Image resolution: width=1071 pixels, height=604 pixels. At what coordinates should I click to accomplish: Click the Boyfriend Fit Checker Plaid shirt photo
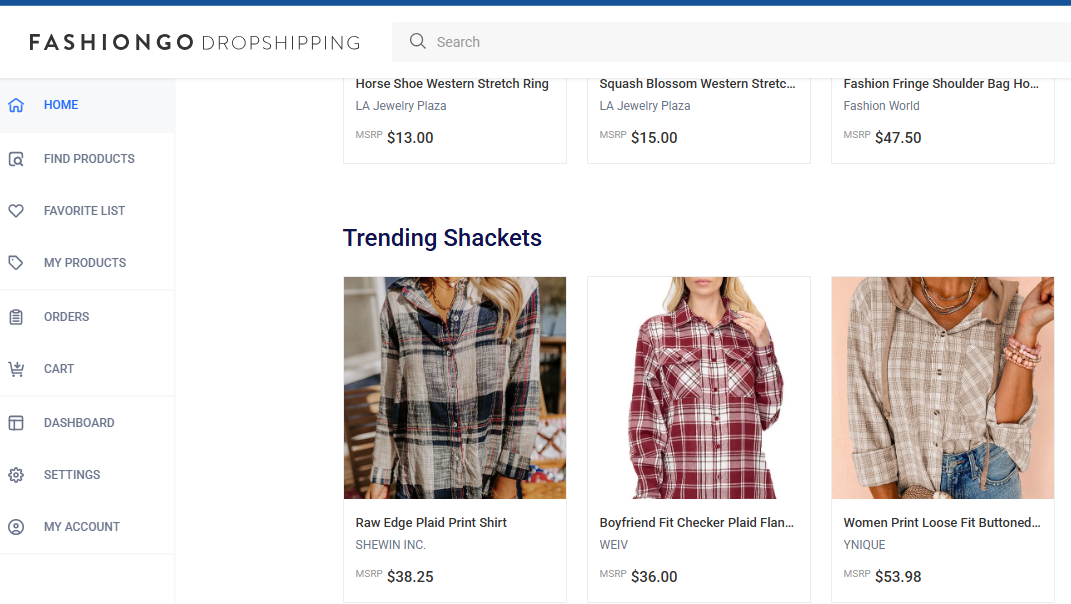pyautogui.click(x=698, y=387)
